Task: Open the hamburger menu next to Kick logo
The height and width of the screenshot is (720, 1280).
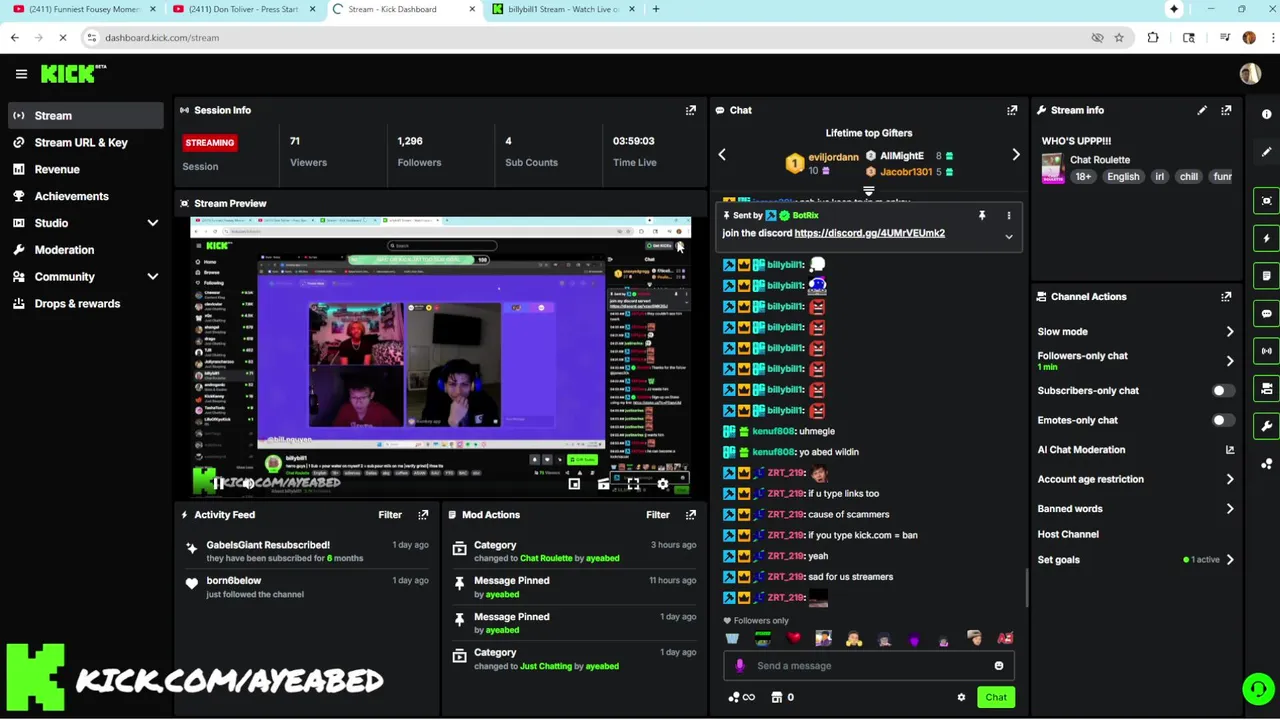Action: 21,74
